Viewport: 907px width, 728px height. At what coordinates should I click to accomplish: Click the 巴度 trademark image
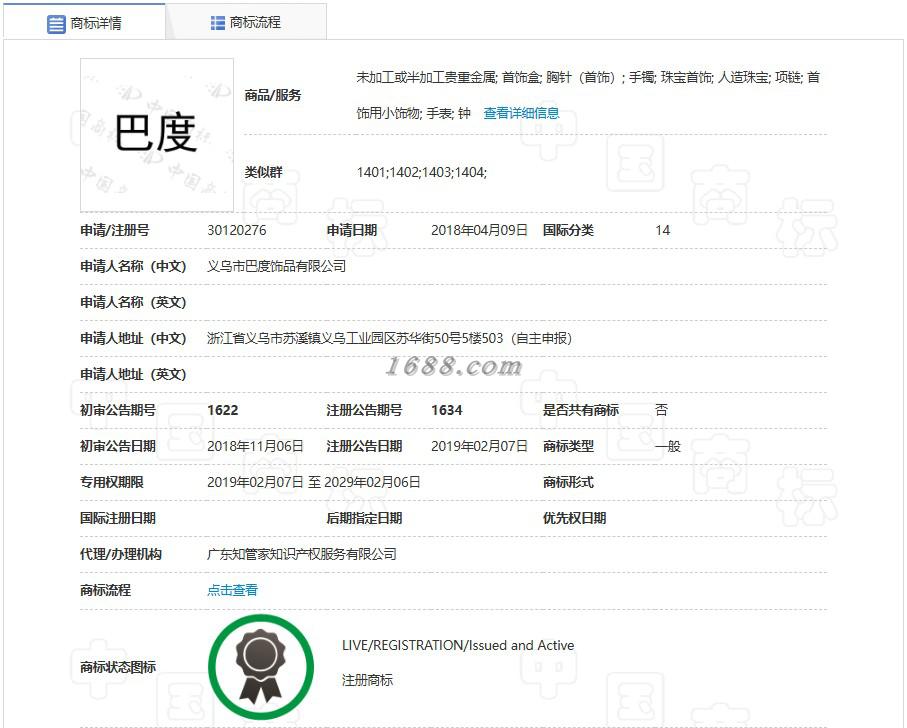pyautogui.click(x=157, y=135)
